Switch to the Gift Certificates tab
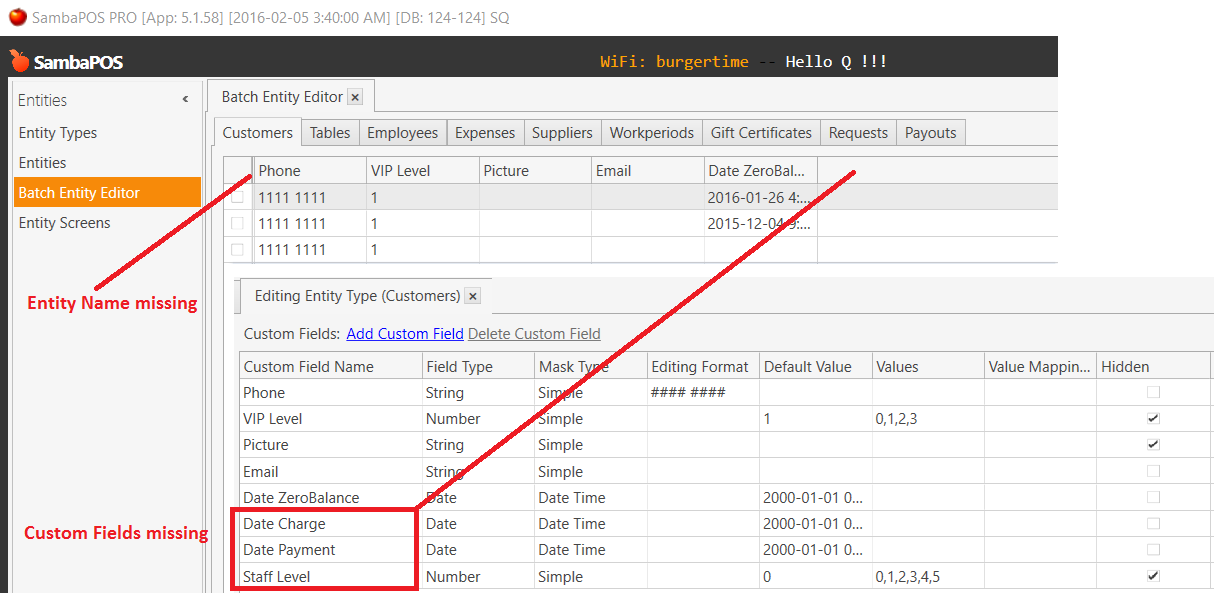Viewport: 1214px width, 593px height. click(761, 133)
